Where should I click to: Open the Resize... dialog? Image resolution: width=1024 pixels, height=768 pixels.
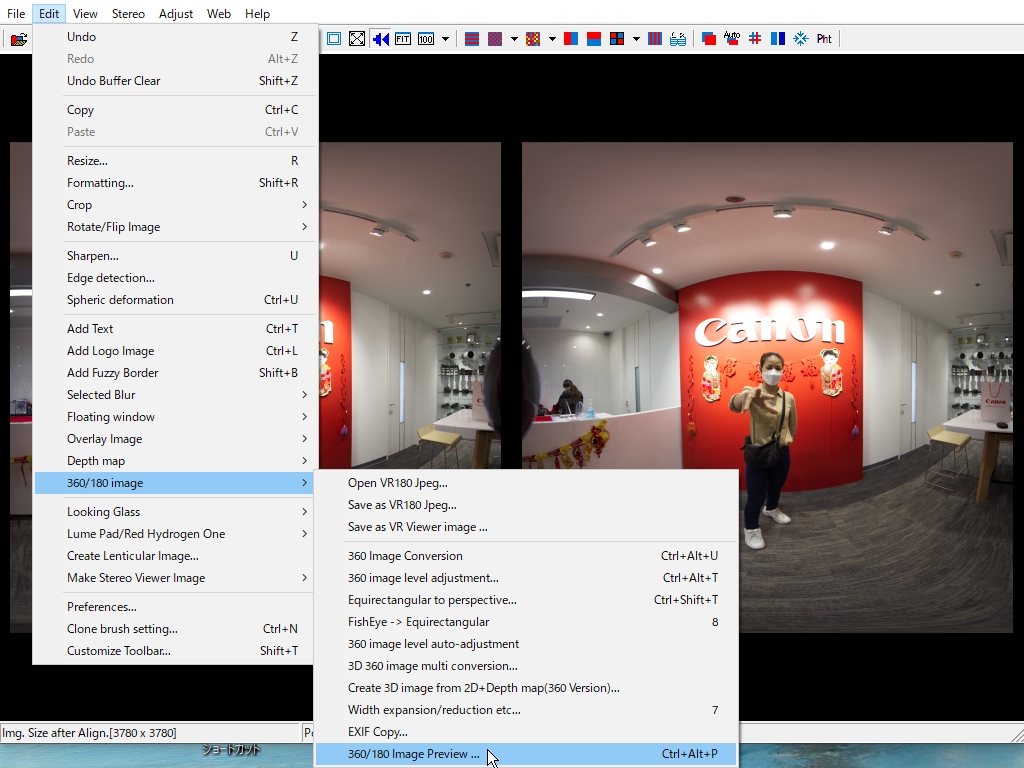[175, 161]
